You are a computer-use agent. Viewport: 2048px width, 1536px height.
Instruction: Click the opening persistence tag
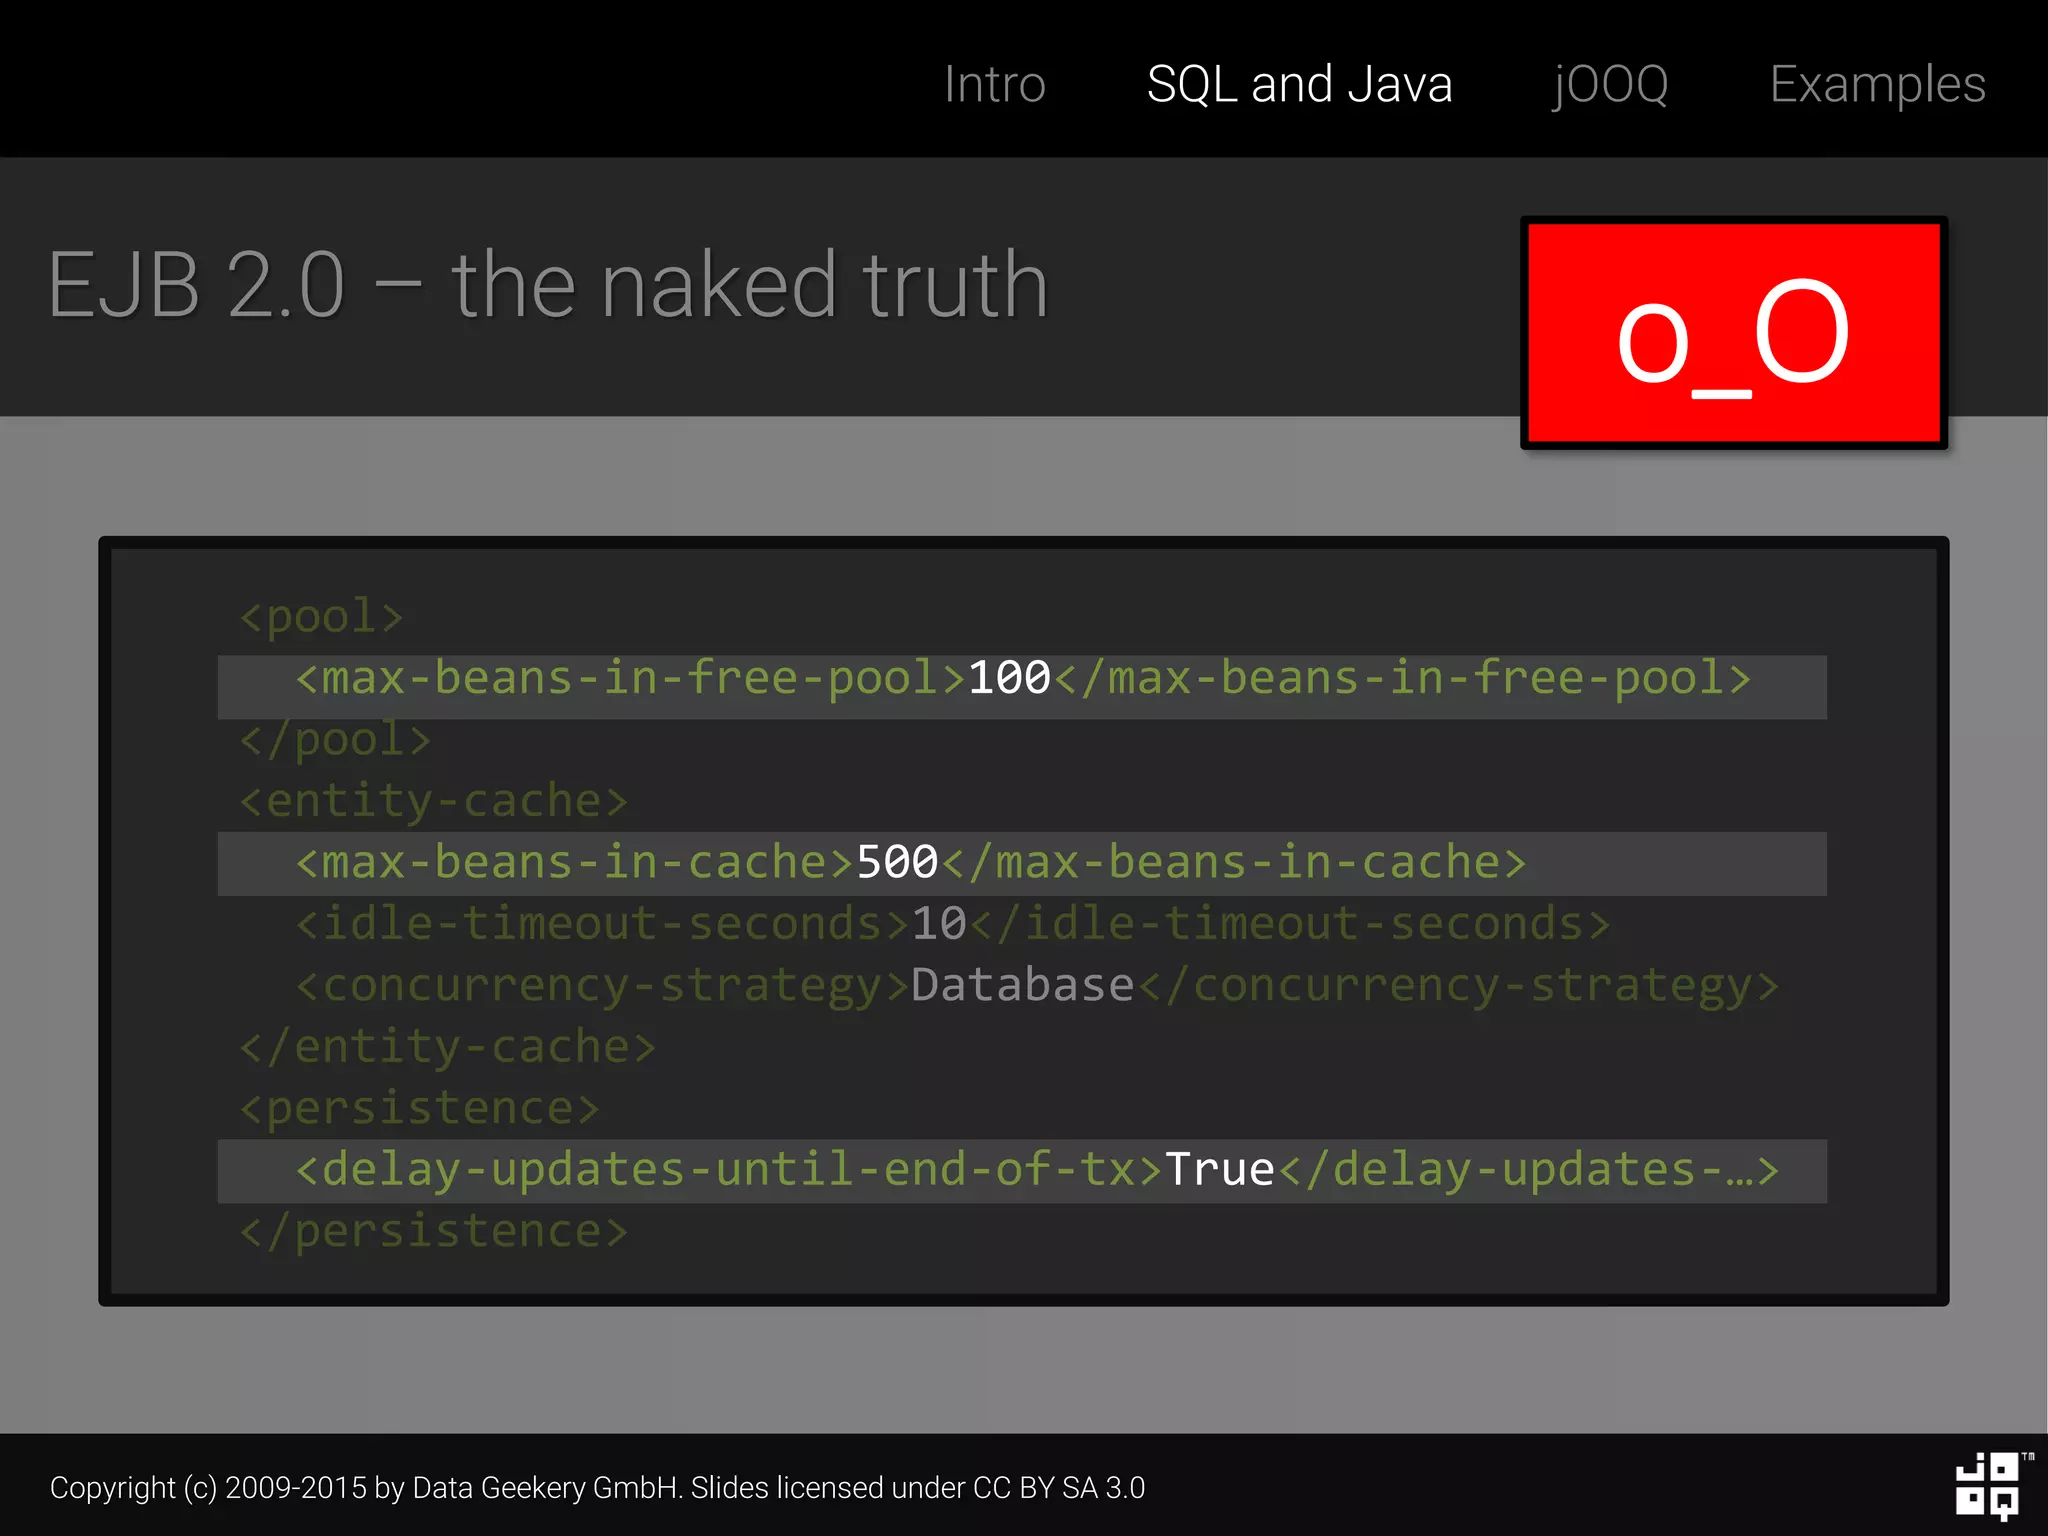click(419, 1108)
